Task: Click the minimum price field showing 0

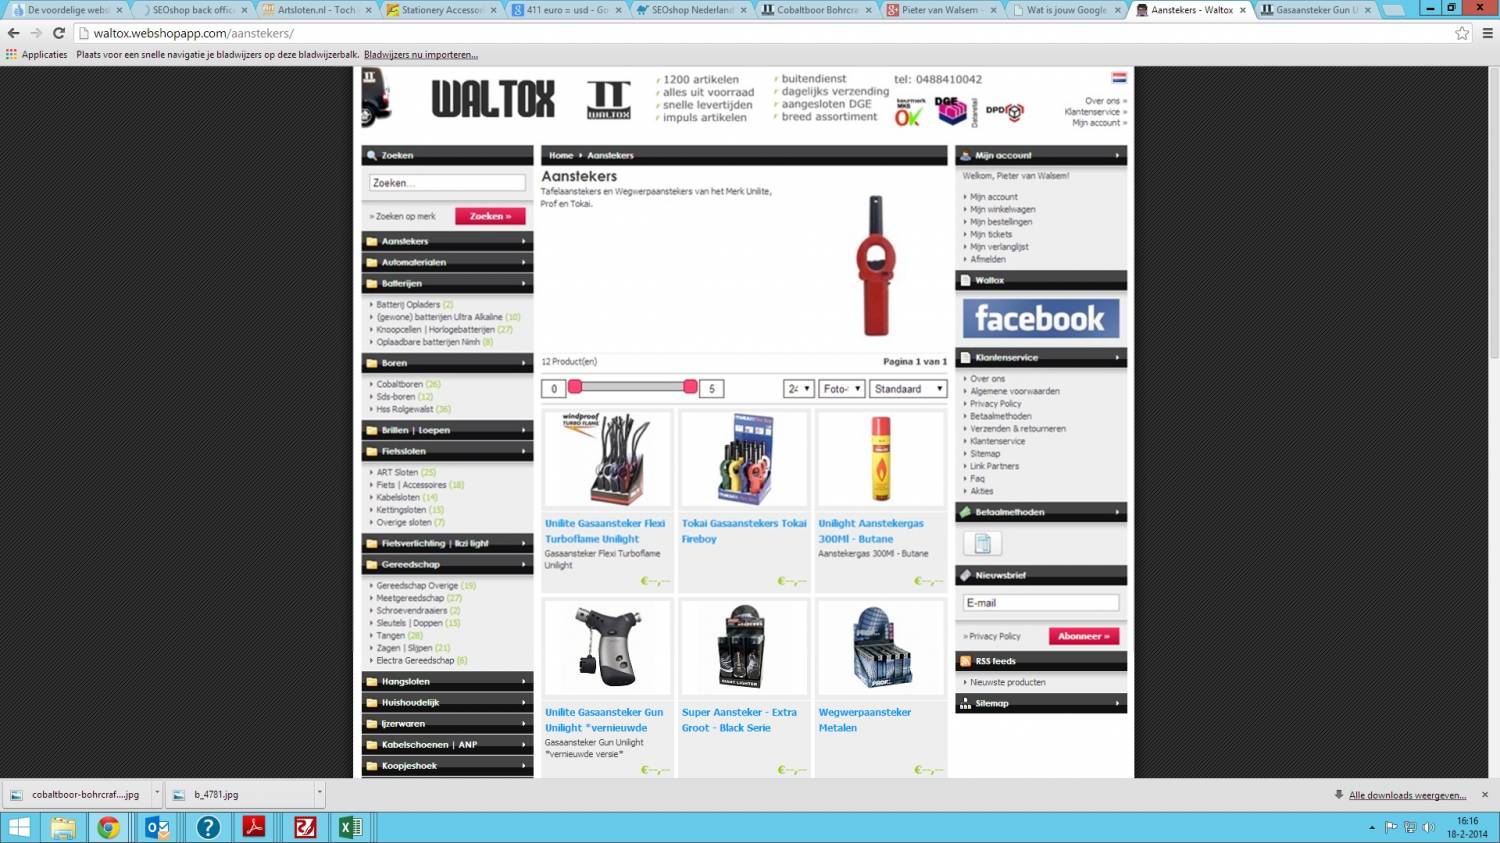Action: point(554,389)
